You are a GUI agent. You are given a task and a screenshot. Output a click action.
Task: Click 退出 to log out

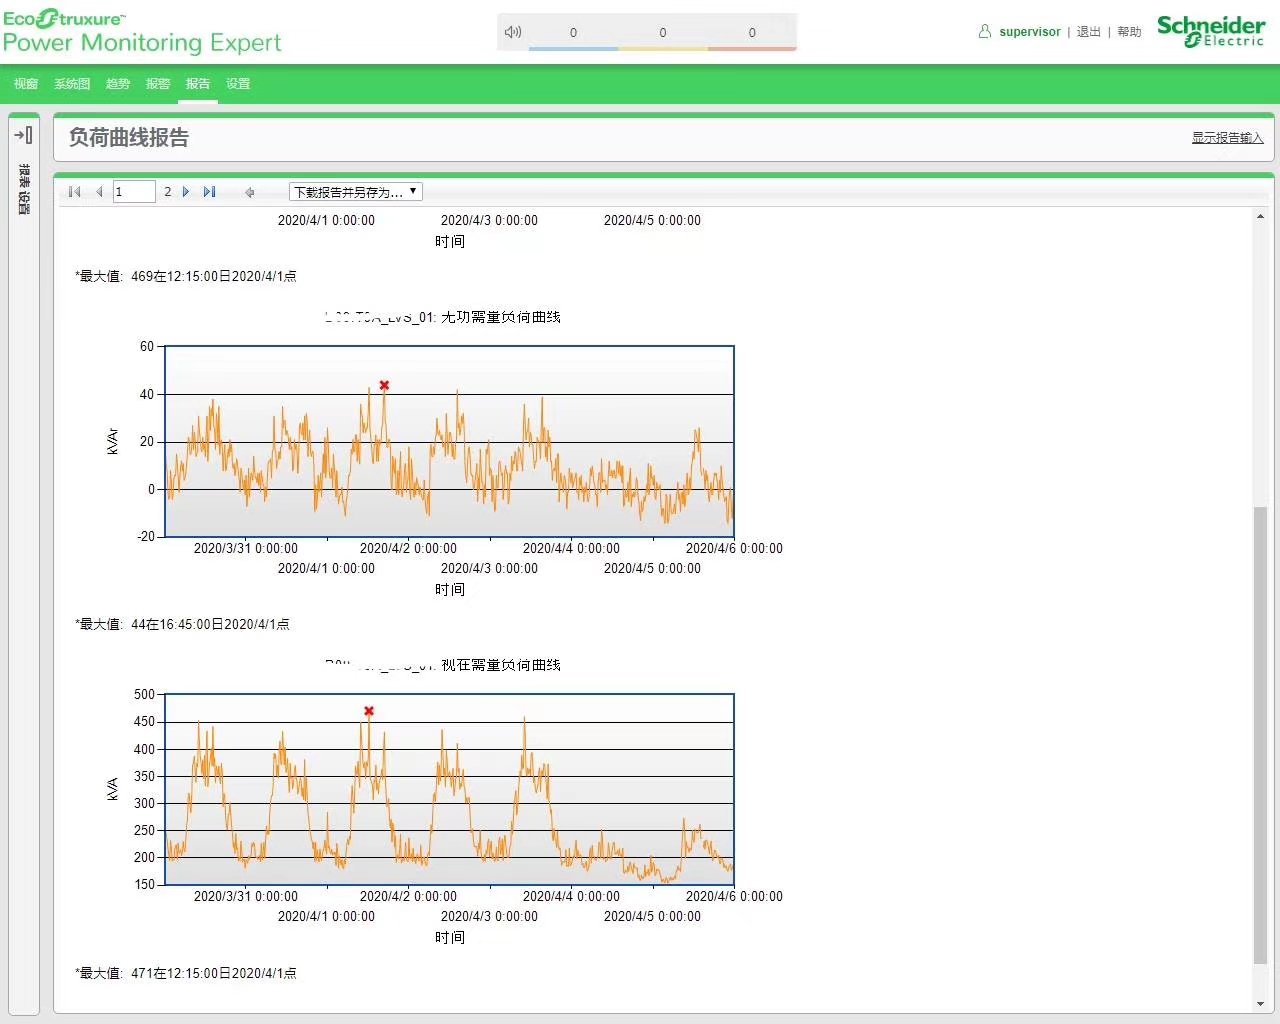click(1088, 32)
